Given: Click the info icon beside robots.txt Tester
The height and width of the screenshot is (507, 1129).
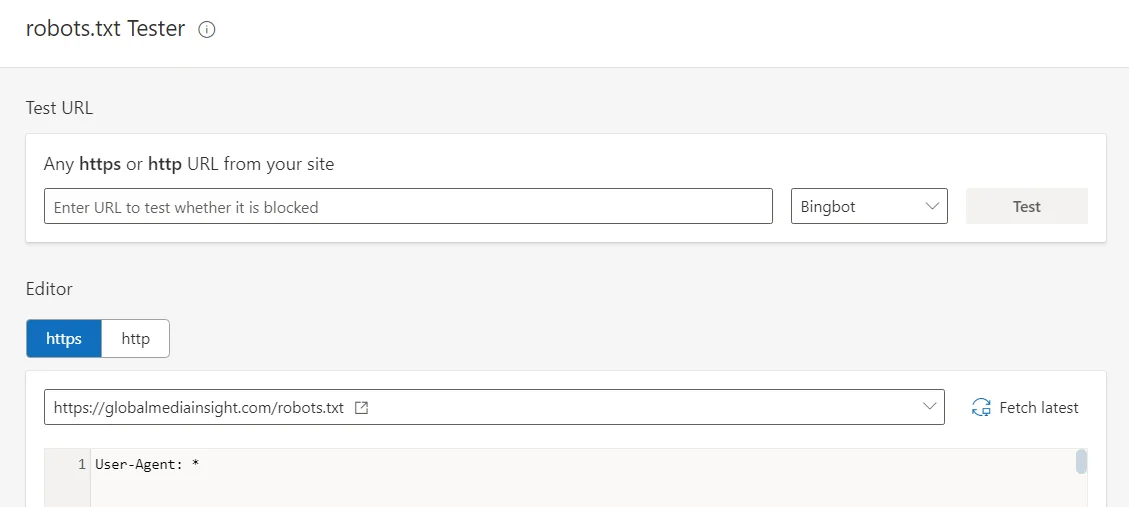Looking at the screenshot, I should coord(207,30).
